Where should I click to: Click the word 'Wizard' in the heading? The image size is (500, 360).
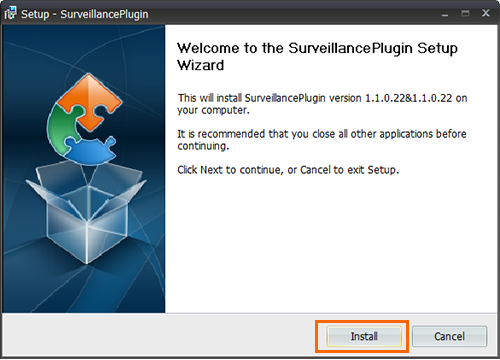click(x=200, y=65)
